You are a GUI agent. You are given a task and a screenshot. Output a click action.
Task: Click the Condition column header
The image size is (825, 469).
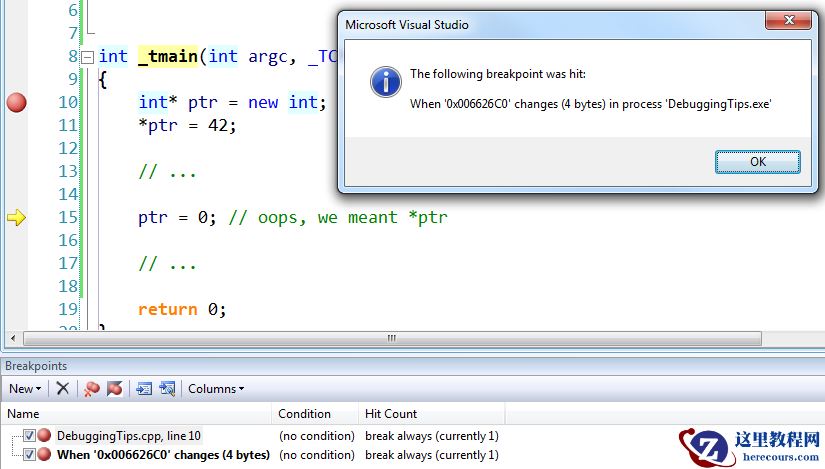coord(315,414)
